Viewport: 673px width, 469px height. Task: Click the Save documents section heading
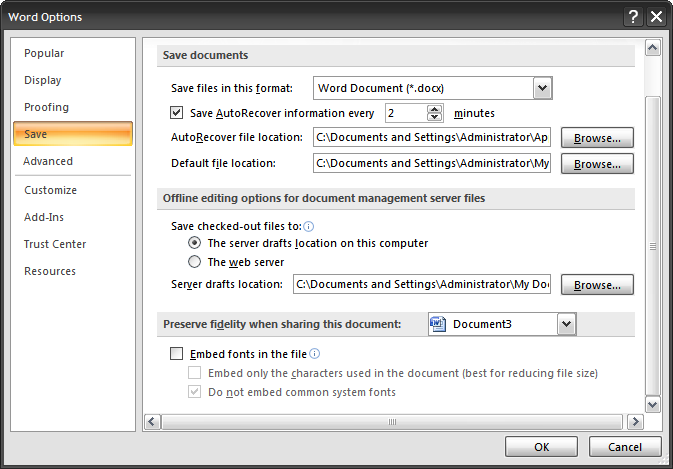[x=205, y=55]
